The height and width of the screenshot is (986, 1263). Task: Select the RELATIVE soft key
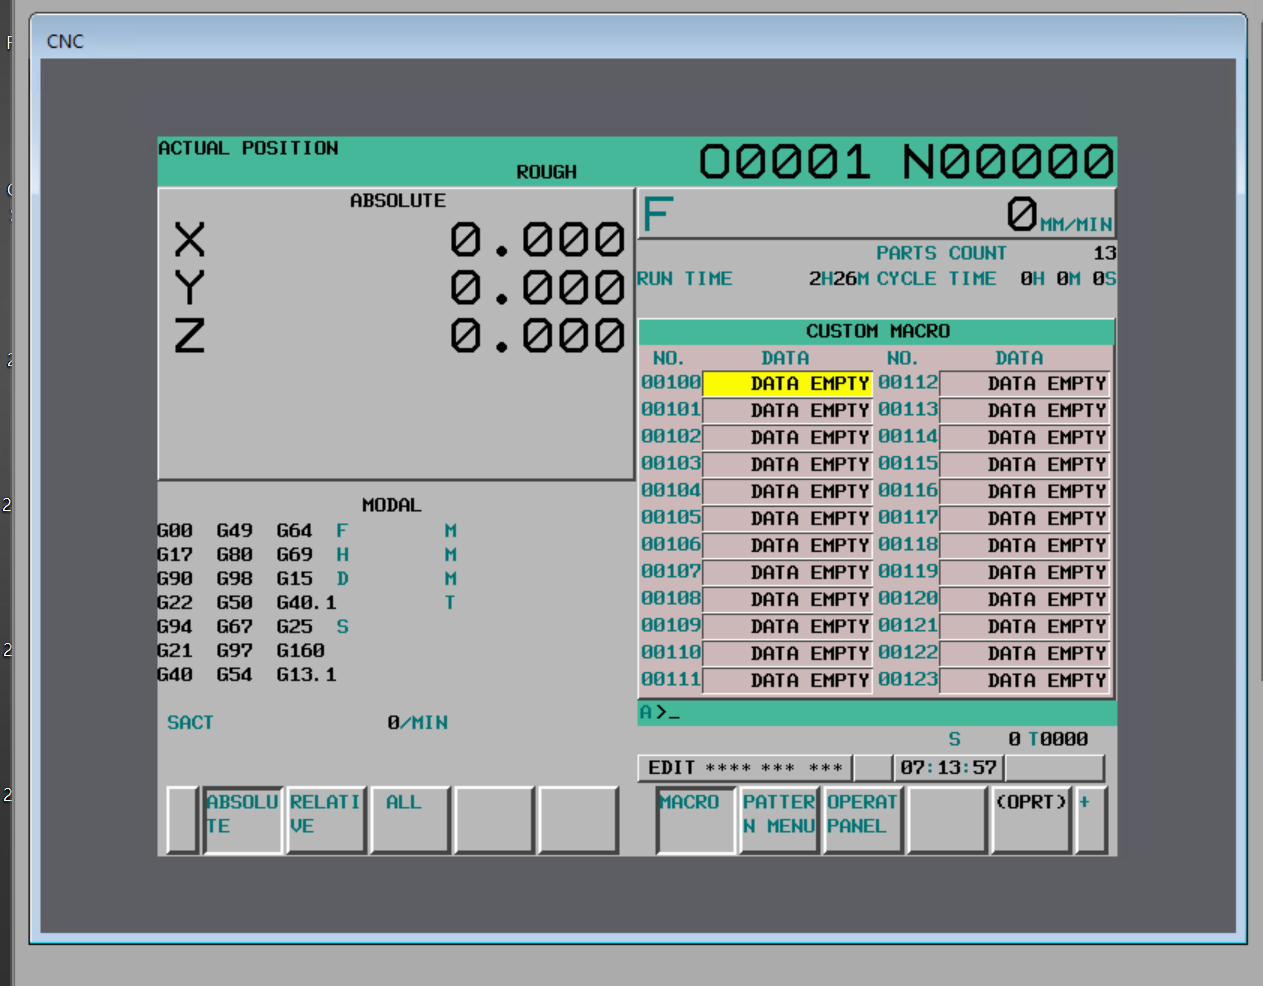(326, 820)
